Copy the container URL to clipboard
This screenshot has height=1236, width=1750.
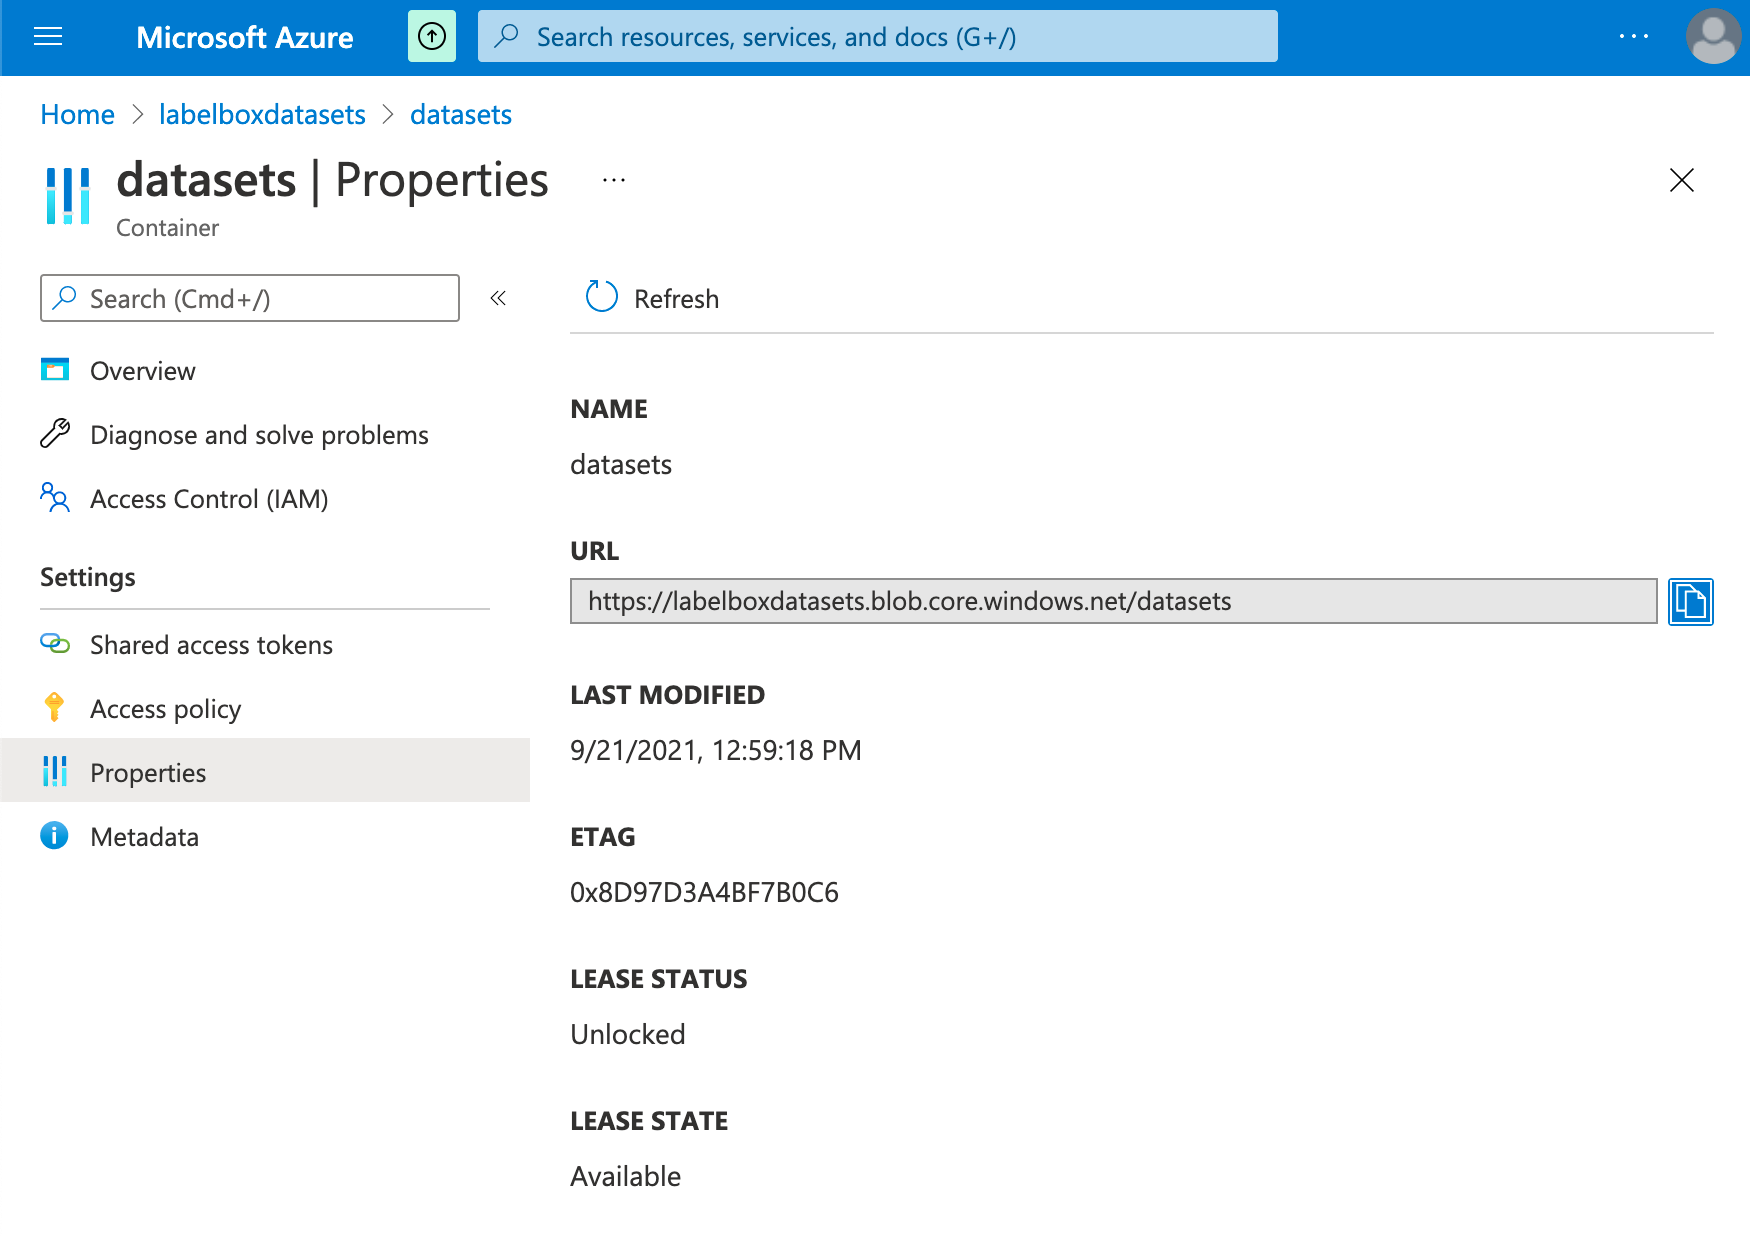[1691, 601]
